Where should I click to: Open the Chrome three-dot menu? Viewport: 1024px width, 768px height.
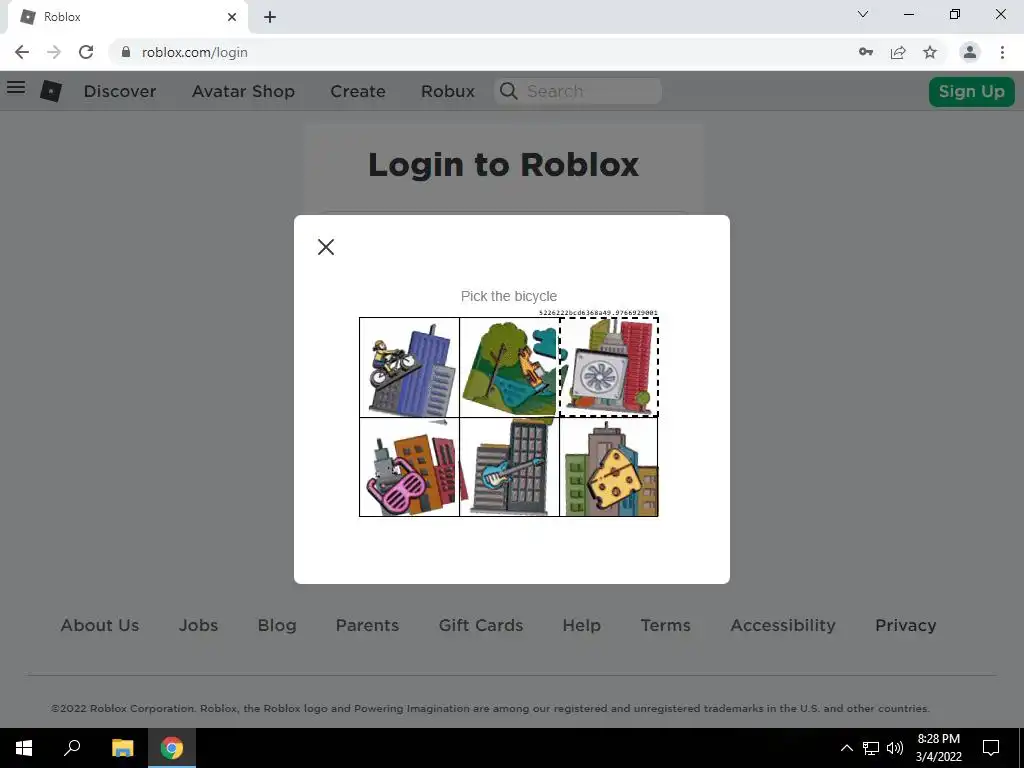[1002, 52]
